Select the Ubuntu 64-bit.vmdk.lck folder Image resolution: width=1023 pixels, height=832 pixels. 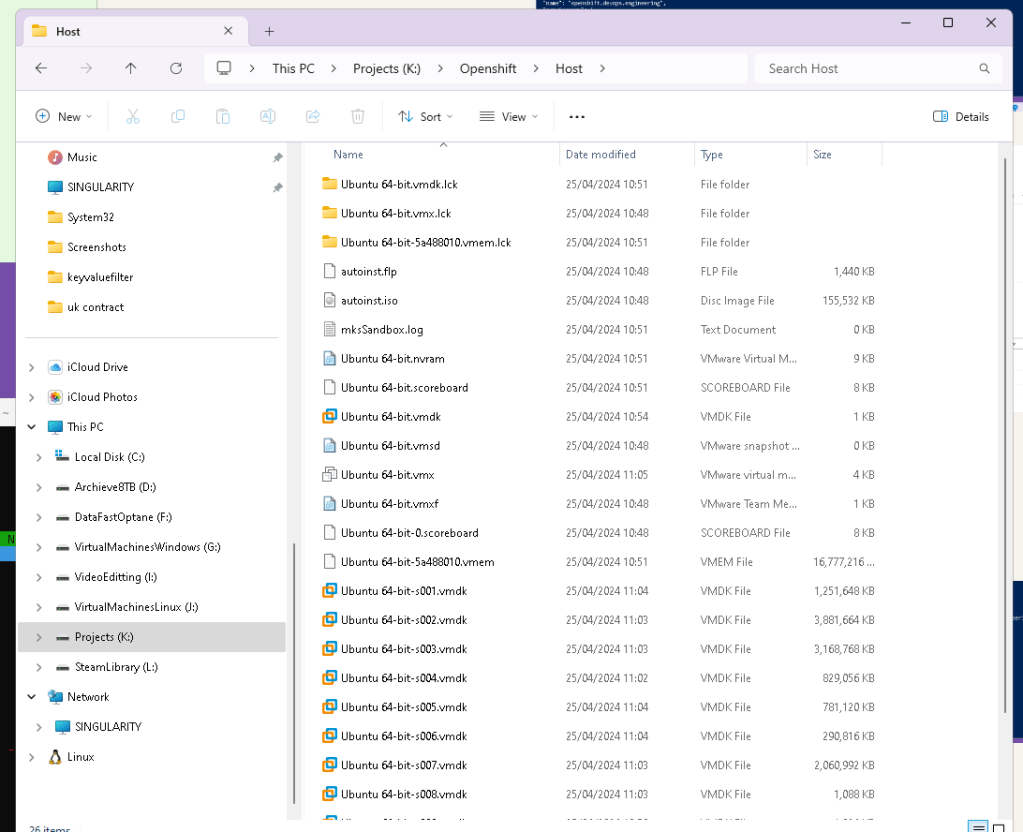click(x=399, y=185)
